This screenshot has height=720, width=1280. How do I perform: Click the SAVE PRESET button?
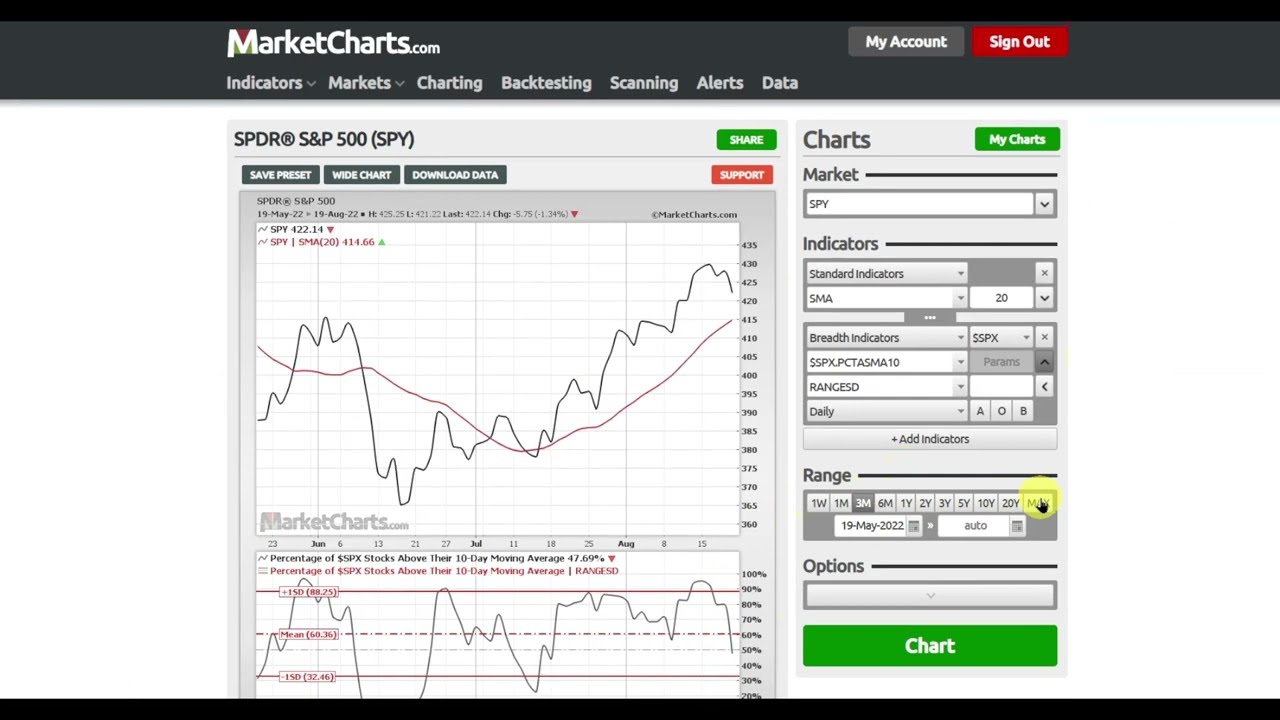(x=280, y=175)
